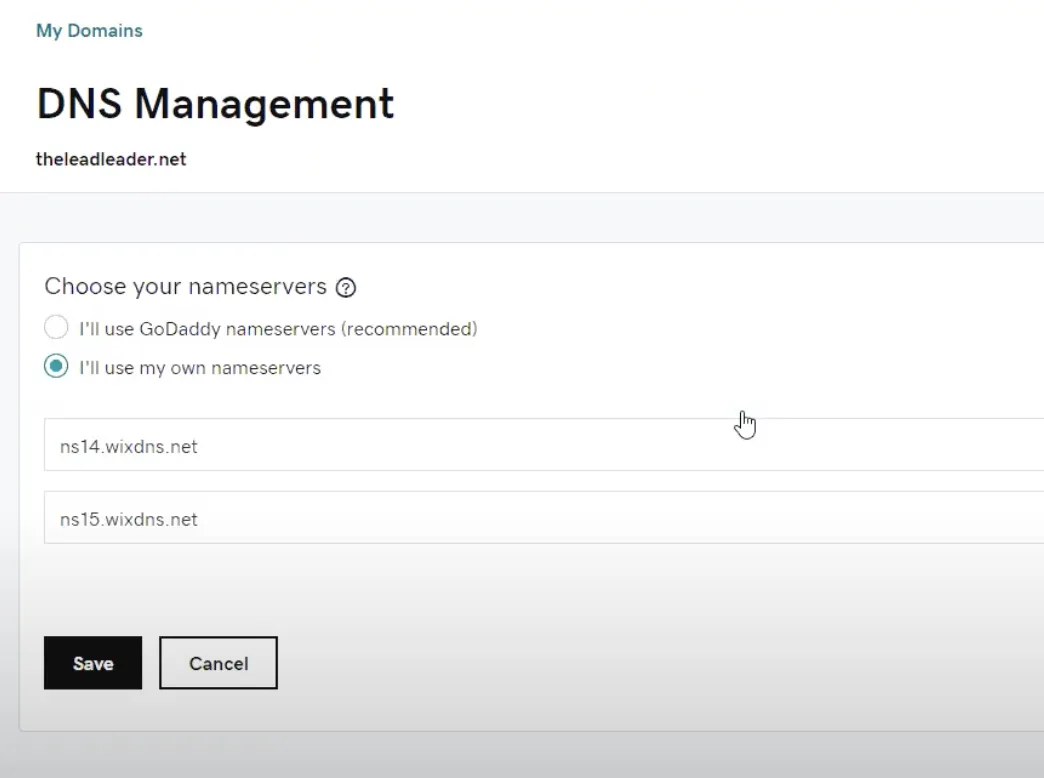
Task: Focus the ns15.wixdns.net nameserver field
Action: pos(544,518)
